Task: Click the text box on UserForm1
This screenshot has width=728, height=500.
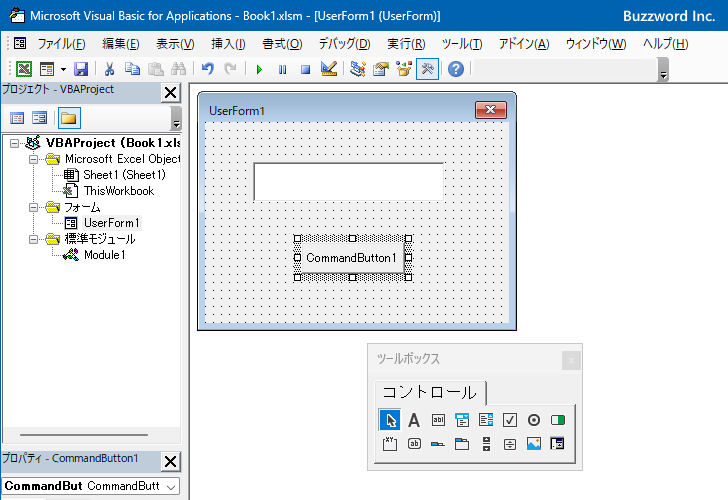Action: (x=348, y=182)
